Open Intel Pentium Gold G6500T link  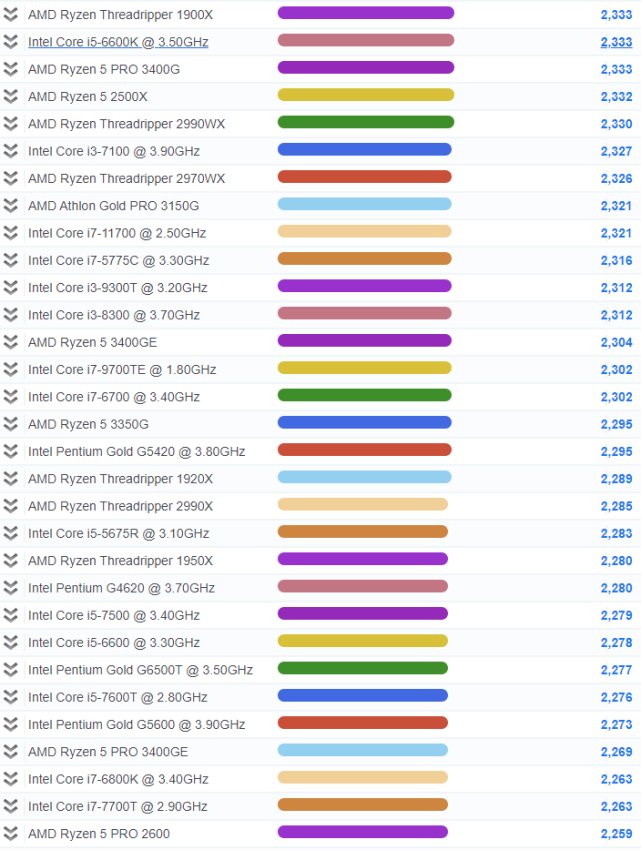click(140, 669)
